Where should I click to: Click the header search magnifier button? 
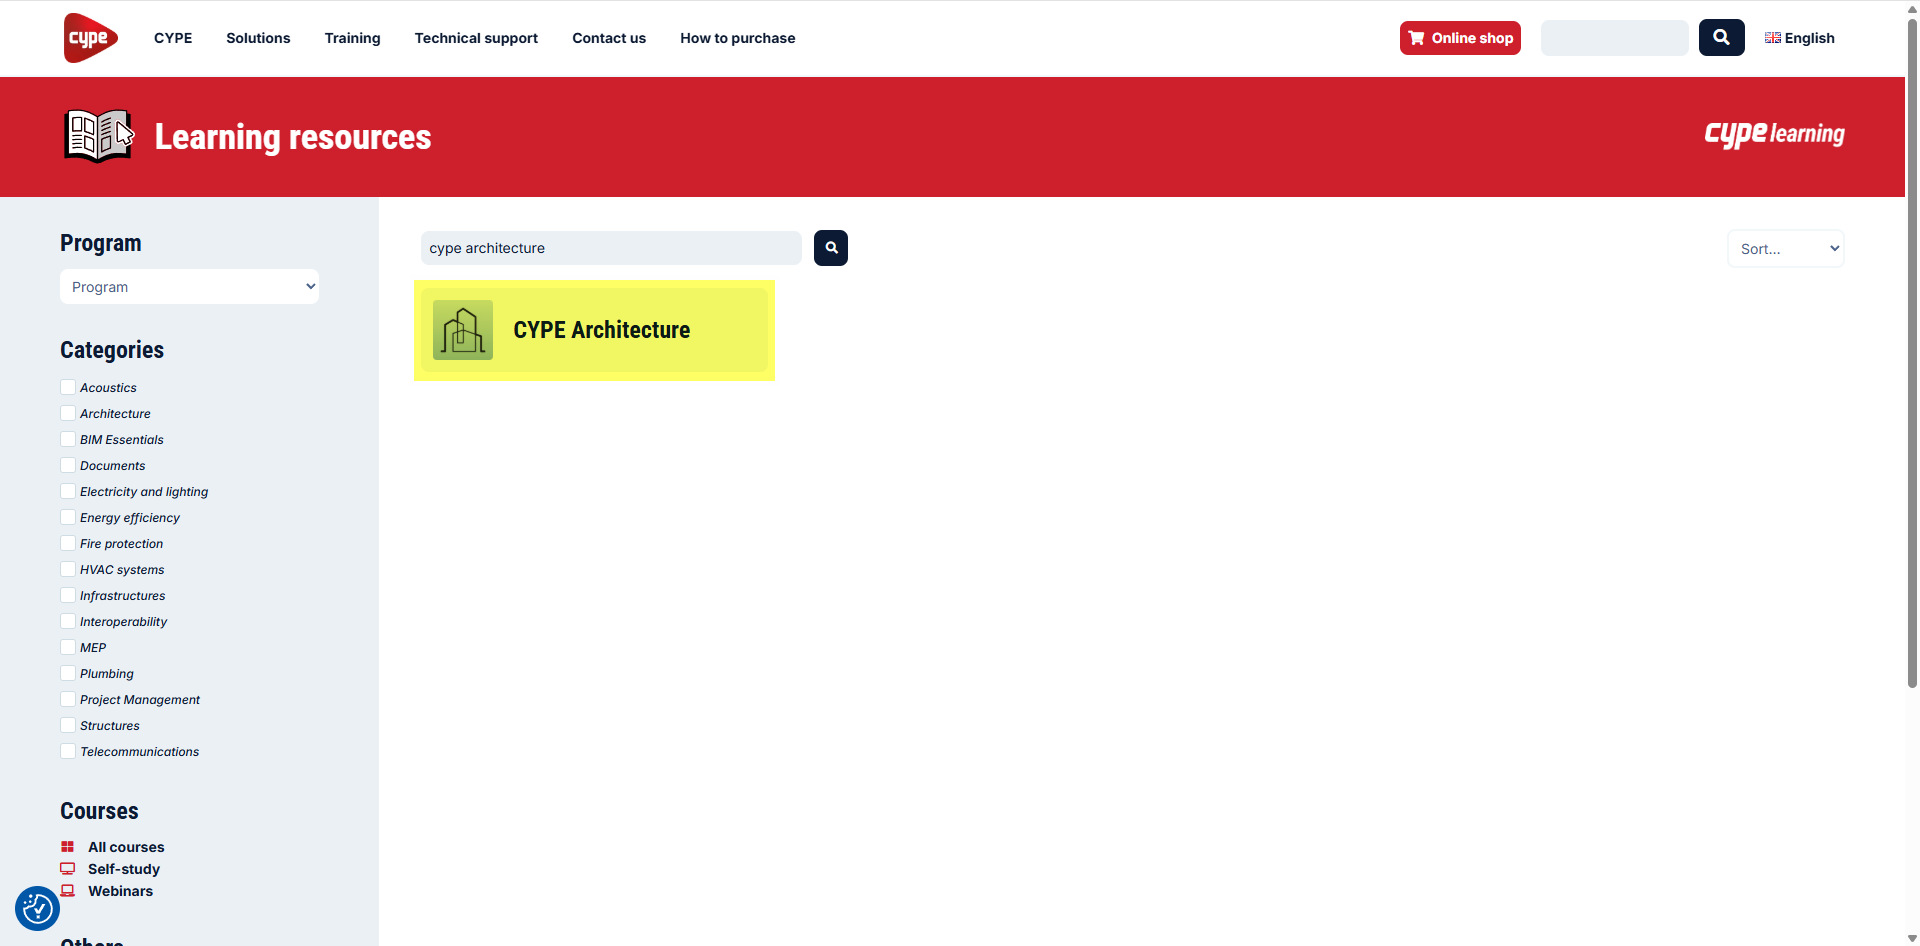(x=1720, y=38)
